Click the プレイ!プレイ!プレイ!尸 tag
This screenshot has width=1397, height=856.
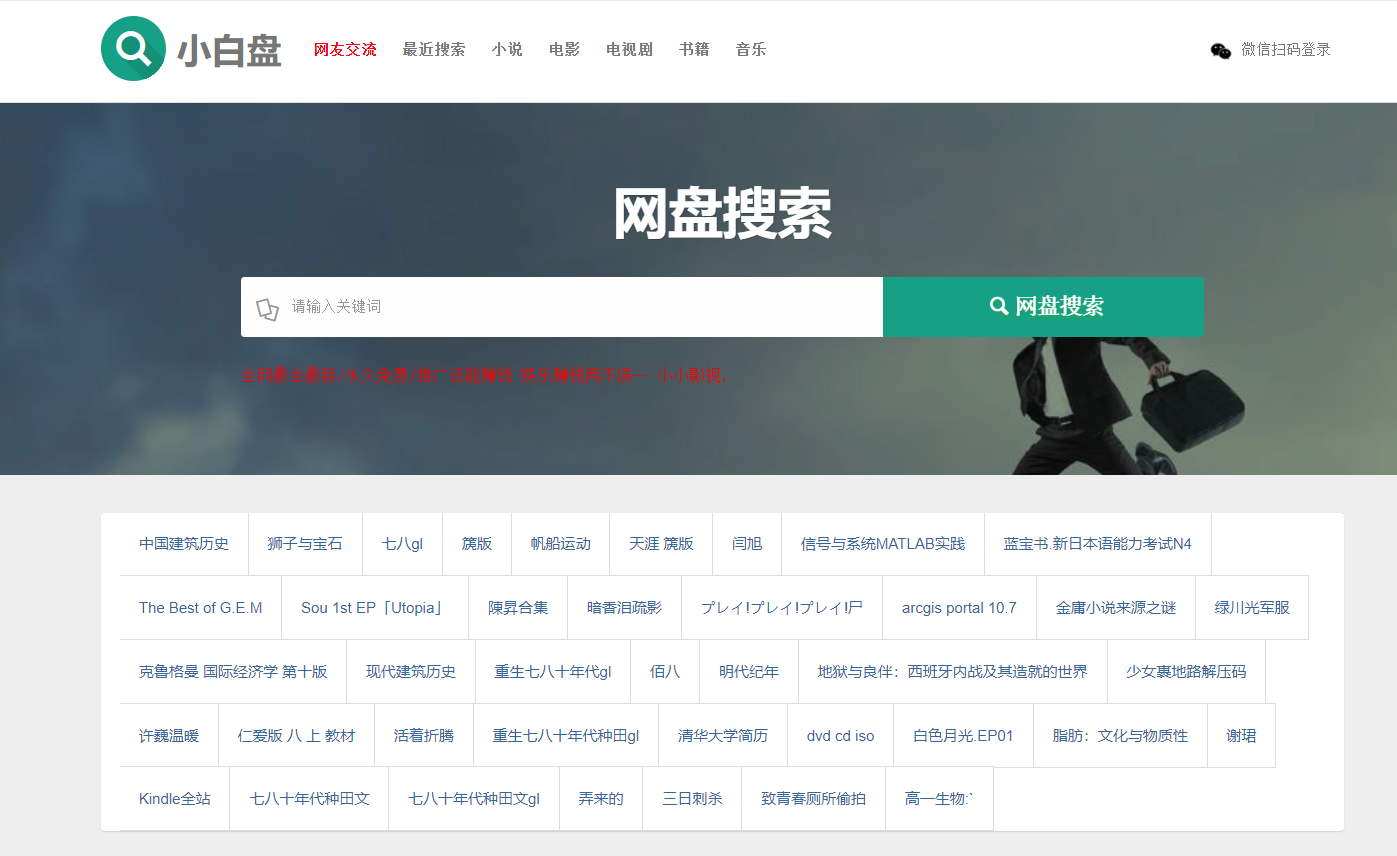782,608
